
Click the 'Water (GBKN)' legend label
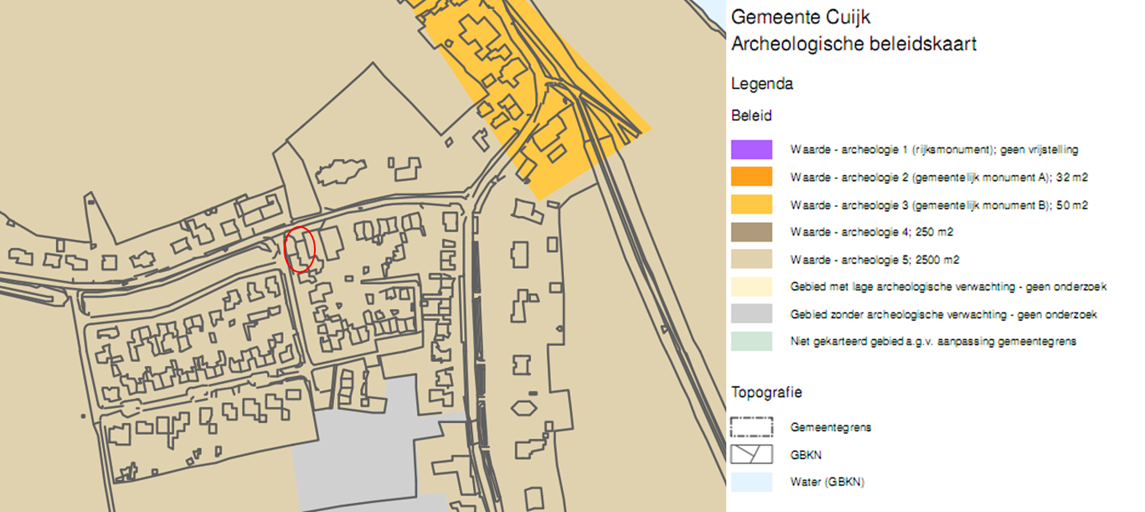pyautogui.click(x=827, y=483)
